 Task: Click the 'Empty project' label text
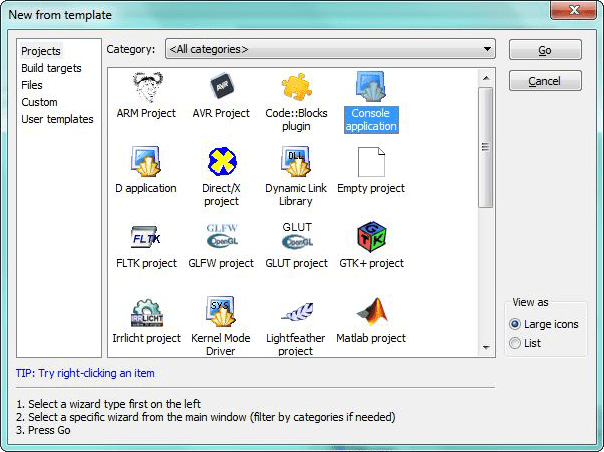pos(371,188)
